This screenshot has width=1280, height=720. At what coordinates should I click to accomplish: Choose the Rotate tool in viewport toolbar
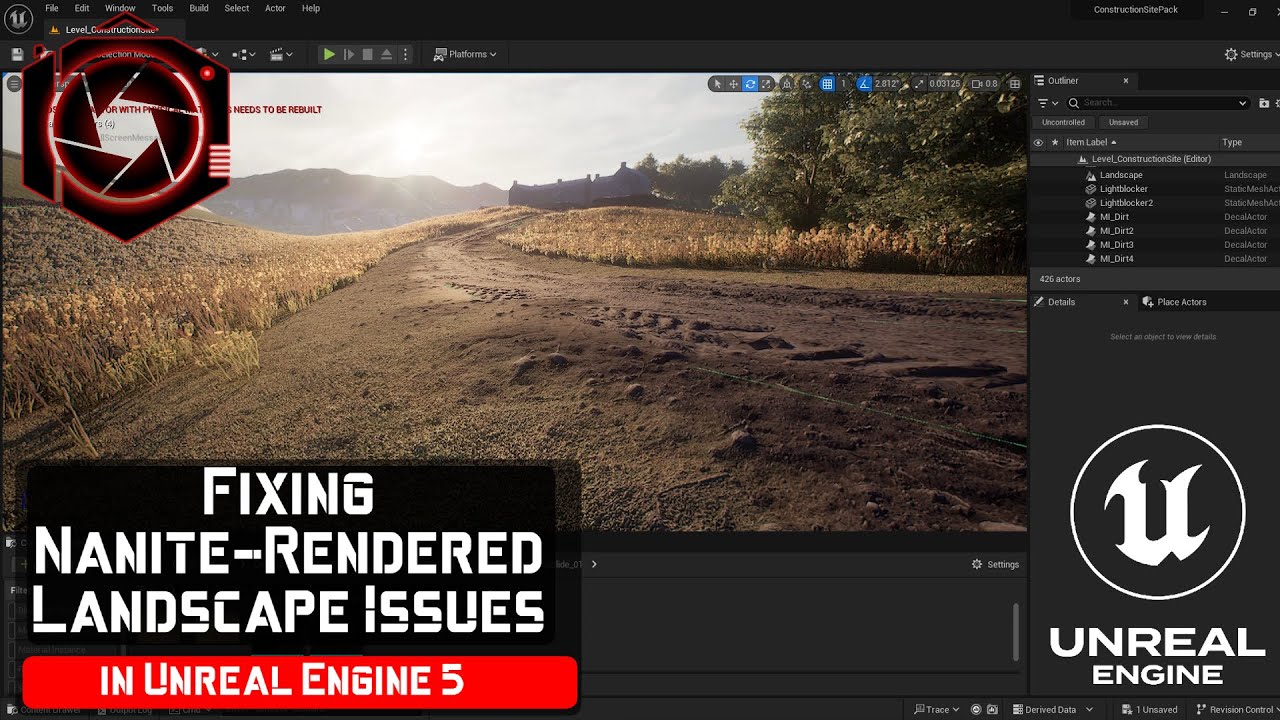pos(750,84)
